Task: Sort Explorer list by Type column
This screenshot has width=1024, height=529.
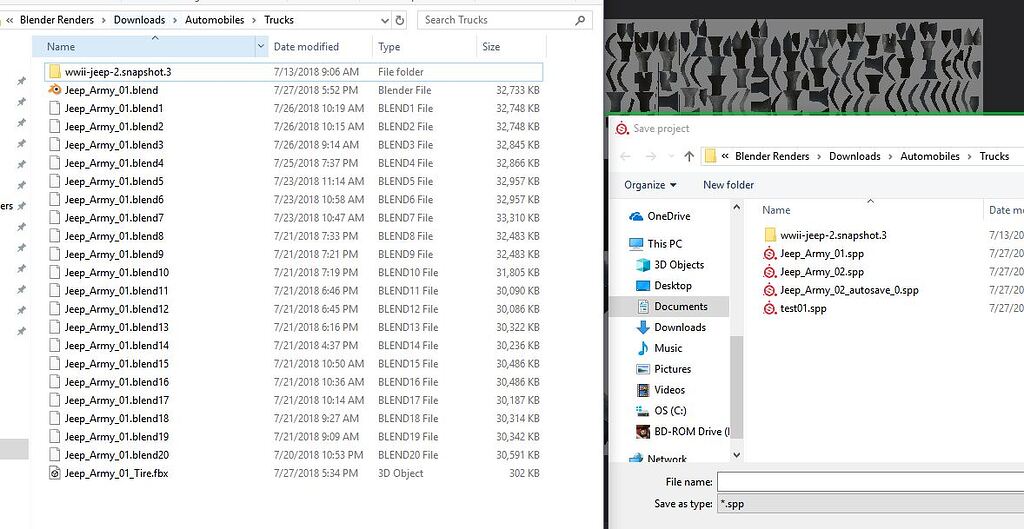Action: [x=389, y=46]
